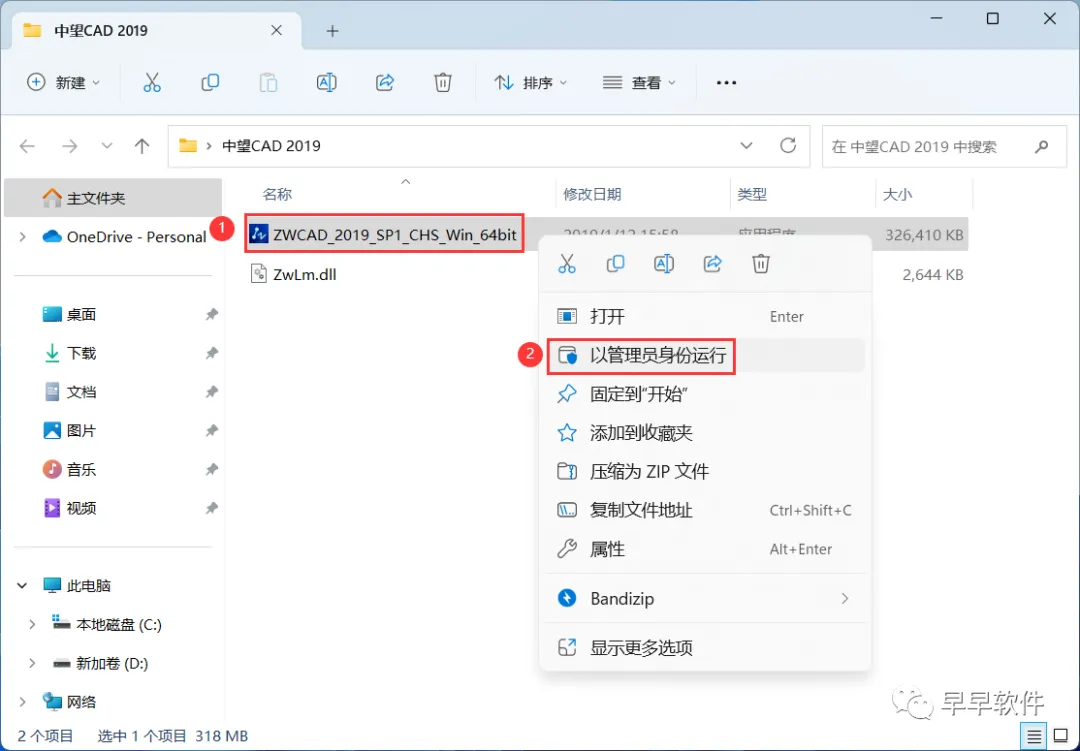The image size is (1080, 751).
Task: Click Cut icon in the context menu
Action: [x=567, y=264]
